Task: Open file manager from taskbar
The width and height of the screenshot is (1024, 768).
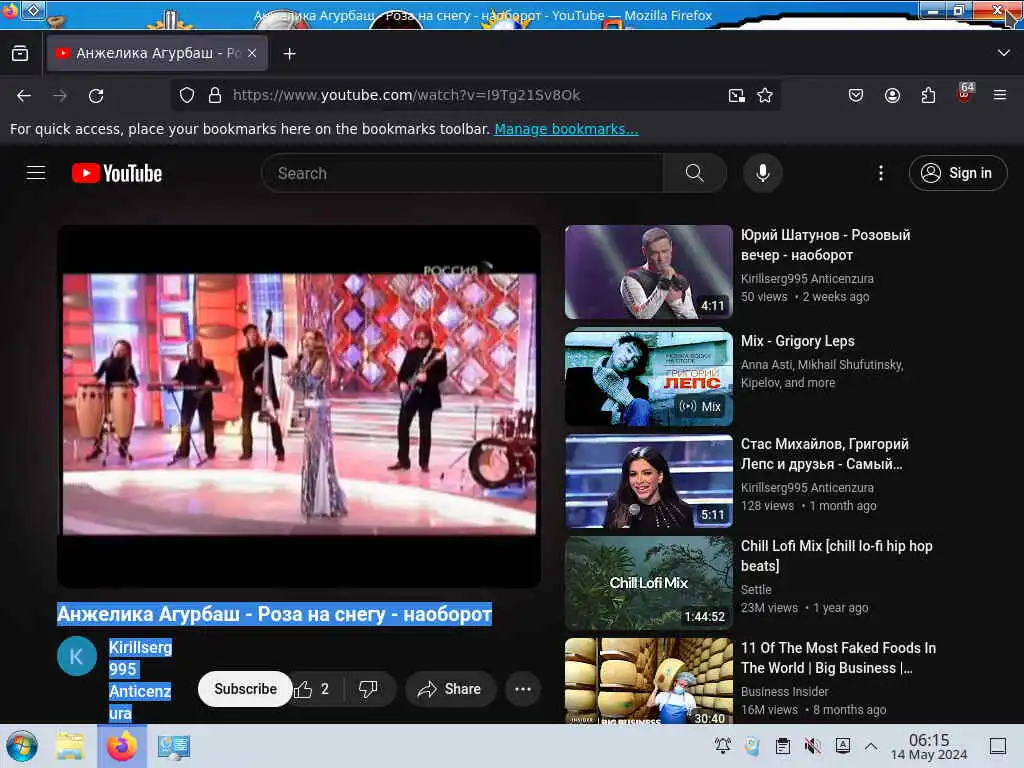Action: click(70, 746)
